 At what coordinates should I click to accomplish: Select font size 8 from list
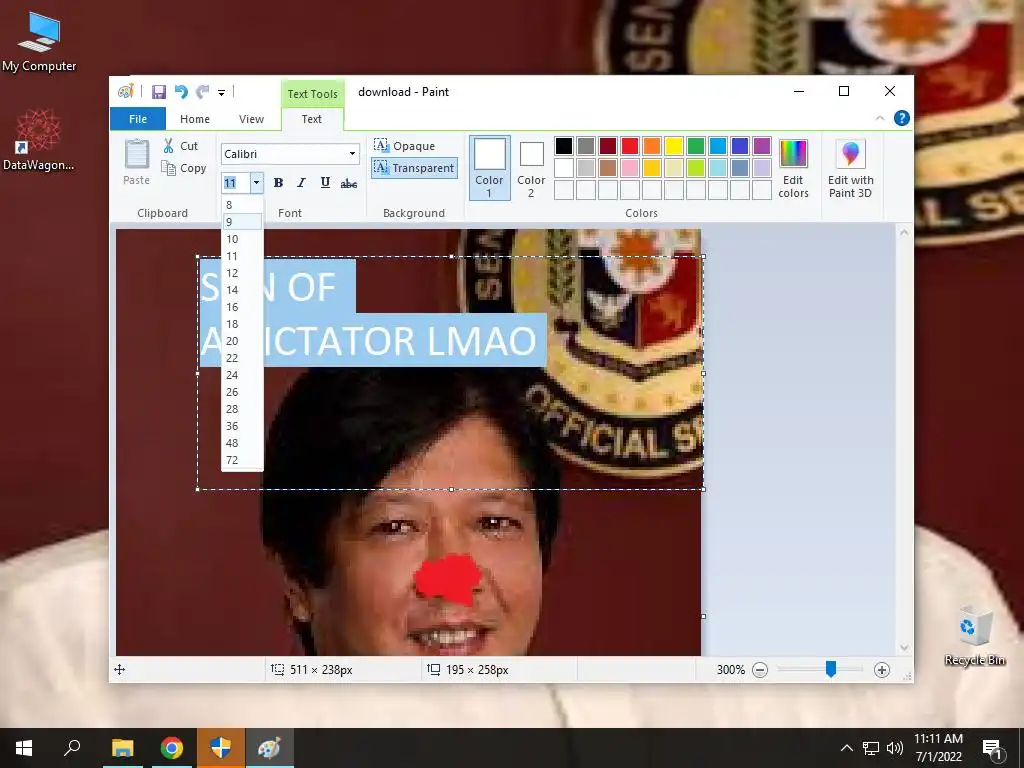coord(242,205)
